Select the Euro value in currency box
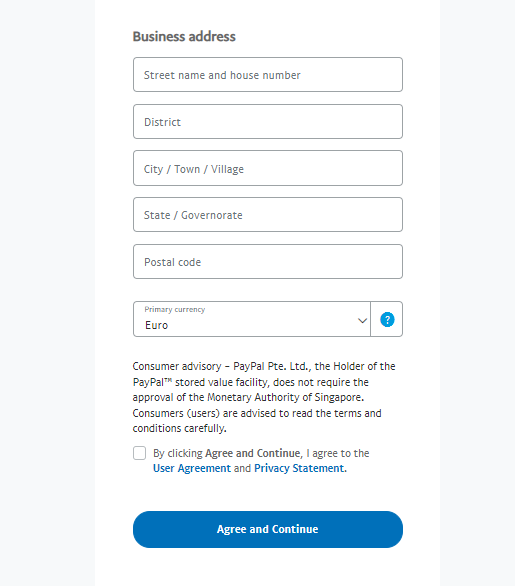Image resolution: width=515 pixels, height=586 pixels. pos(157,325)
